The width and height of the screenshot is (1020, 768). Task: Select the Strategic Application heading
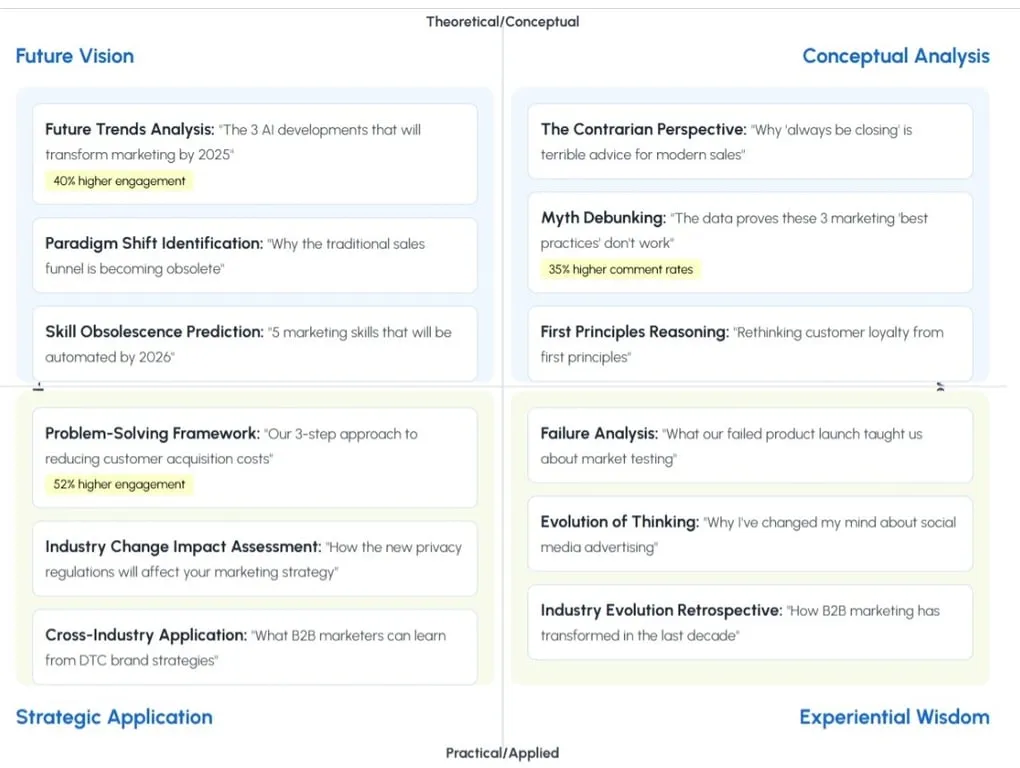(114, 717)
